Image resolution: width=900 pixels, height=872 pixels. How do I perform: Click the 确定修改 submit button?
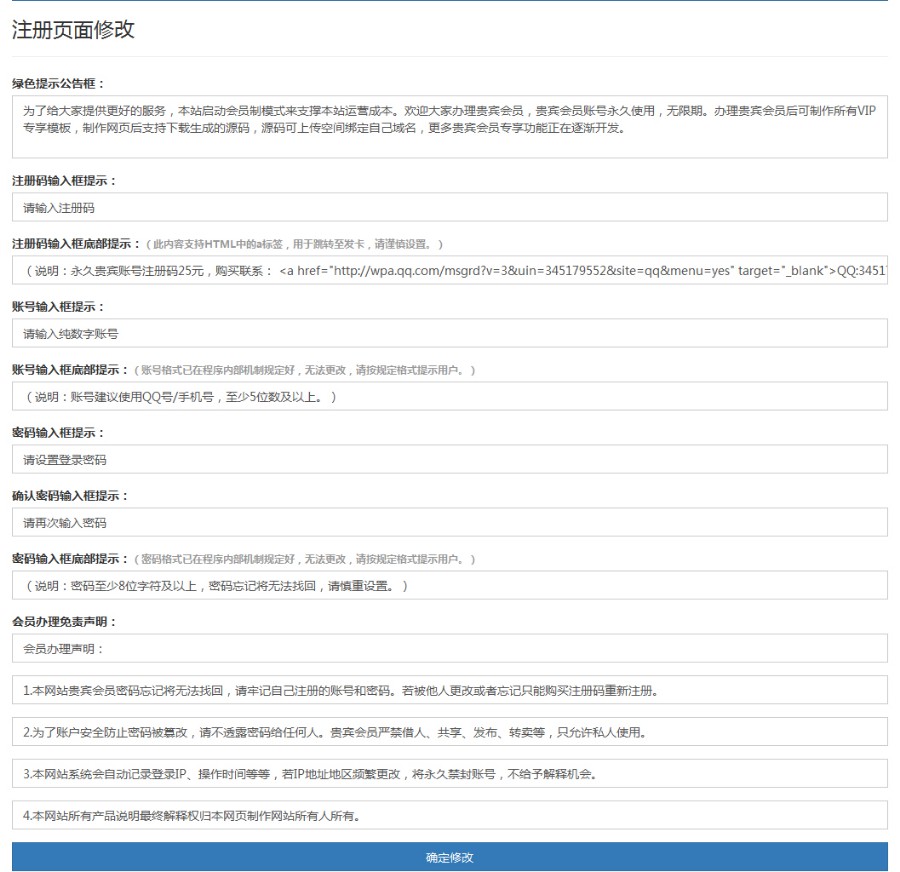[x=449, y=857]
